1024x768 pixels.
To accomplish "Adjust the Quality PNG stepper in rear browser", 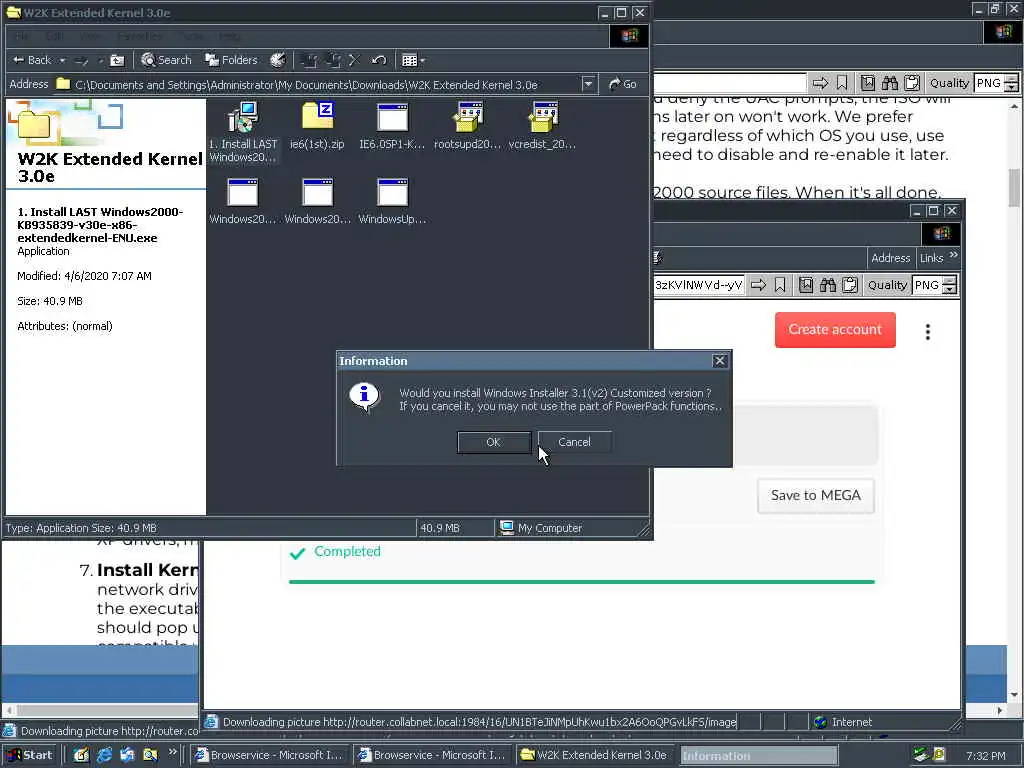I will click(x=1011, y=83).
